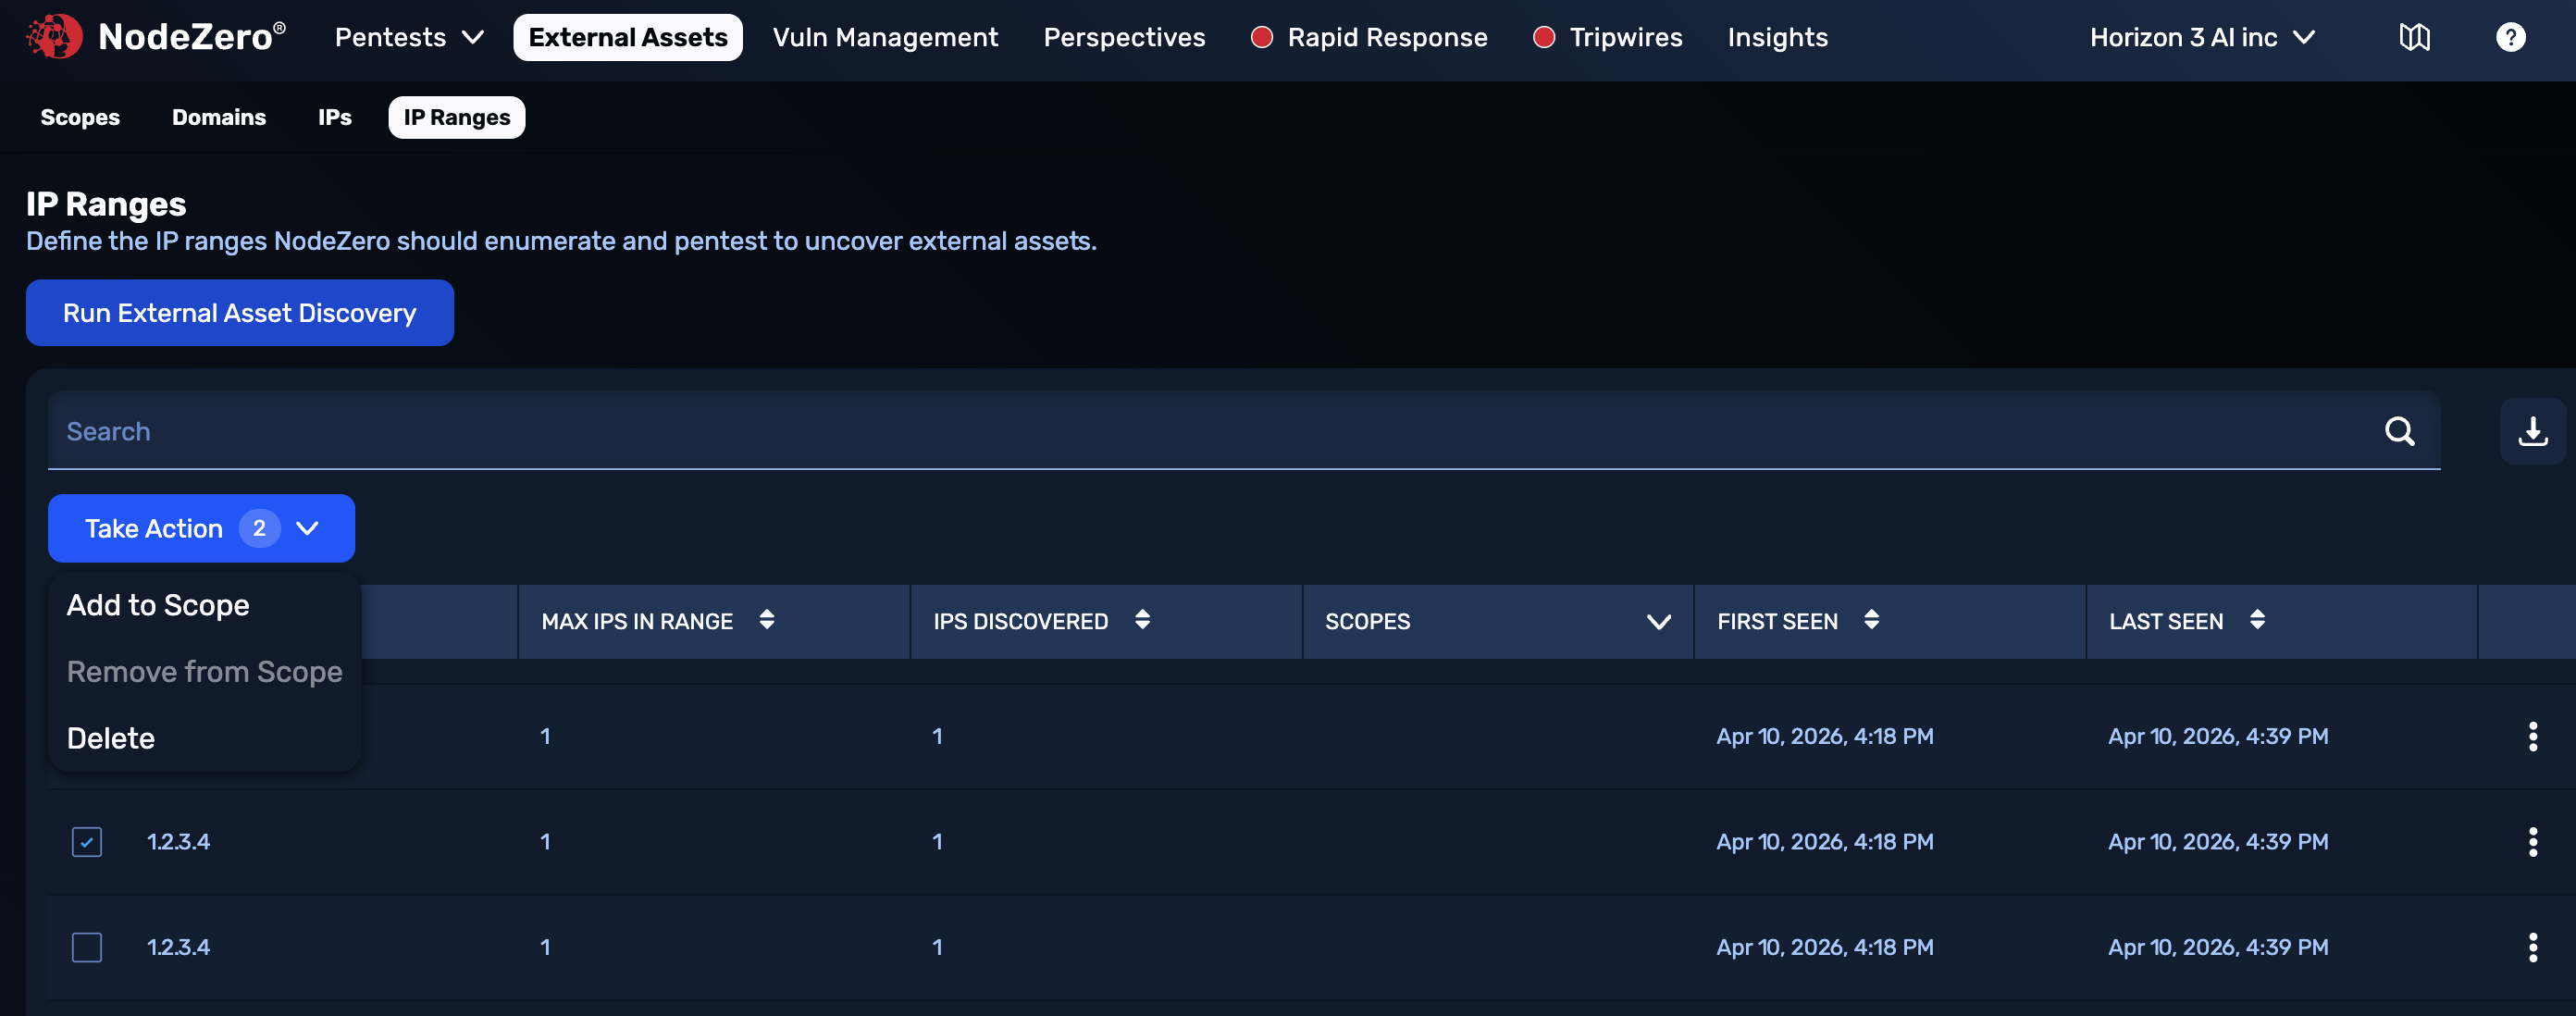Sort by IPs Discovered arrows
This screenshot has width=2576, height=1016.
tap(1142, 620)
